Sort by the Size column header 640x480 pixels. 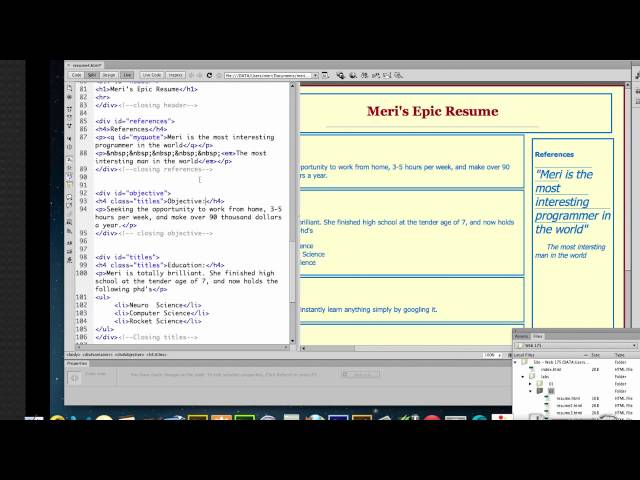(x=596, y=355)
